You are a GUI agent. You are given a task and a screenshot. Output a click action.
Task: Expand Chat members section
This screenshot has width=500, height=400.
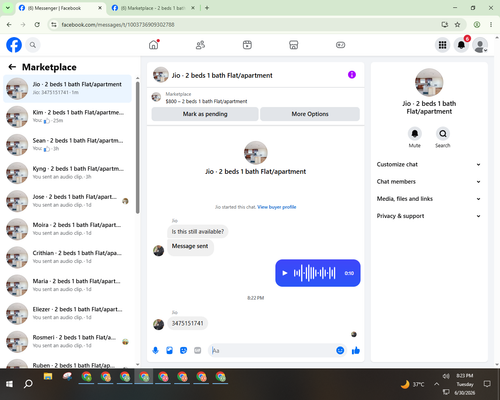(429, 182)
